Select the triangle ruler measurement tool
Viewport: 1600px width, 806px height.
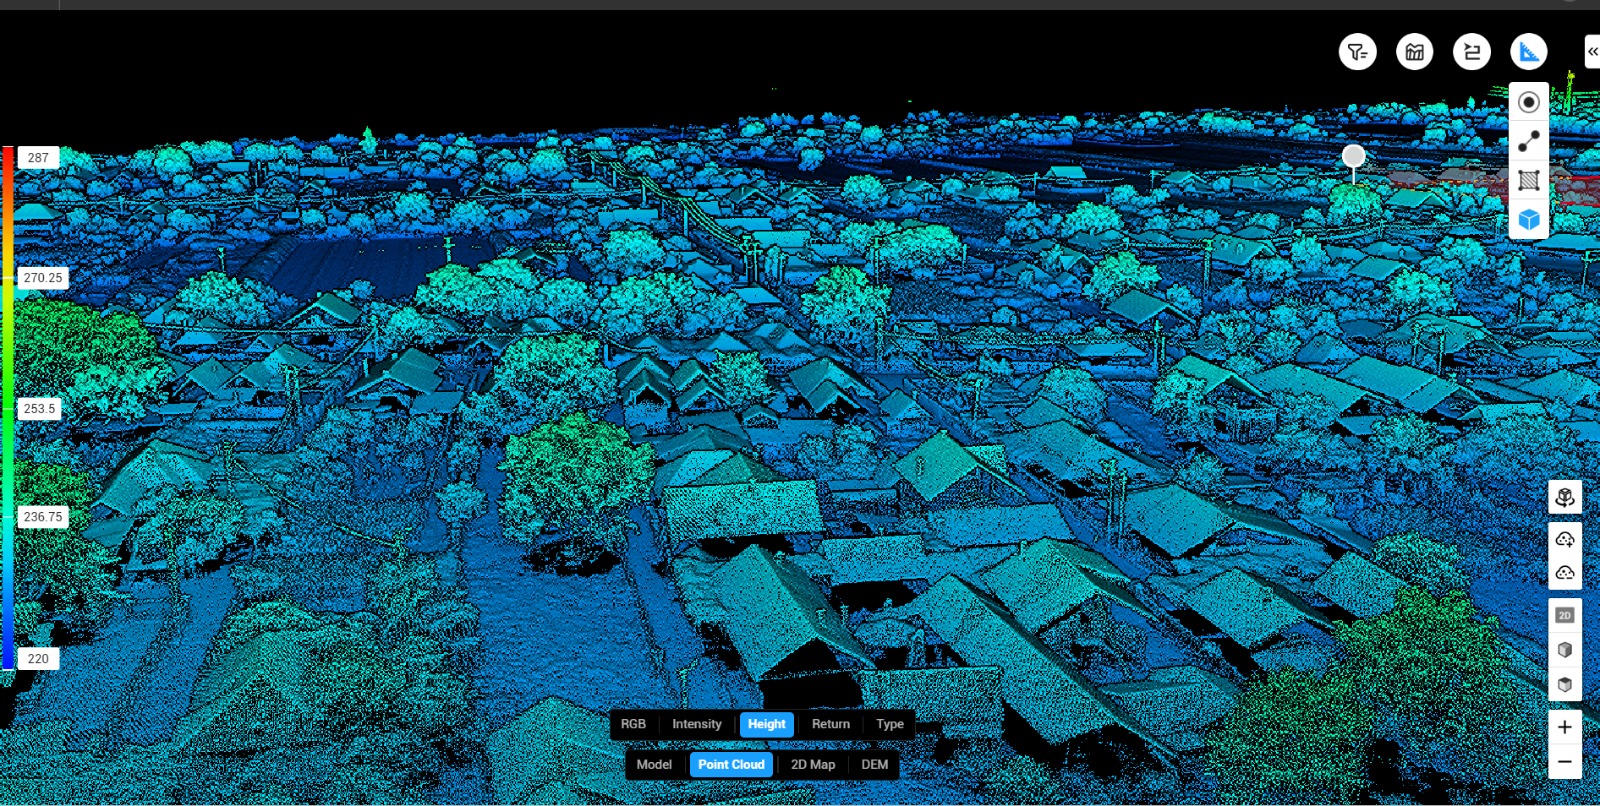(1528, 52)
